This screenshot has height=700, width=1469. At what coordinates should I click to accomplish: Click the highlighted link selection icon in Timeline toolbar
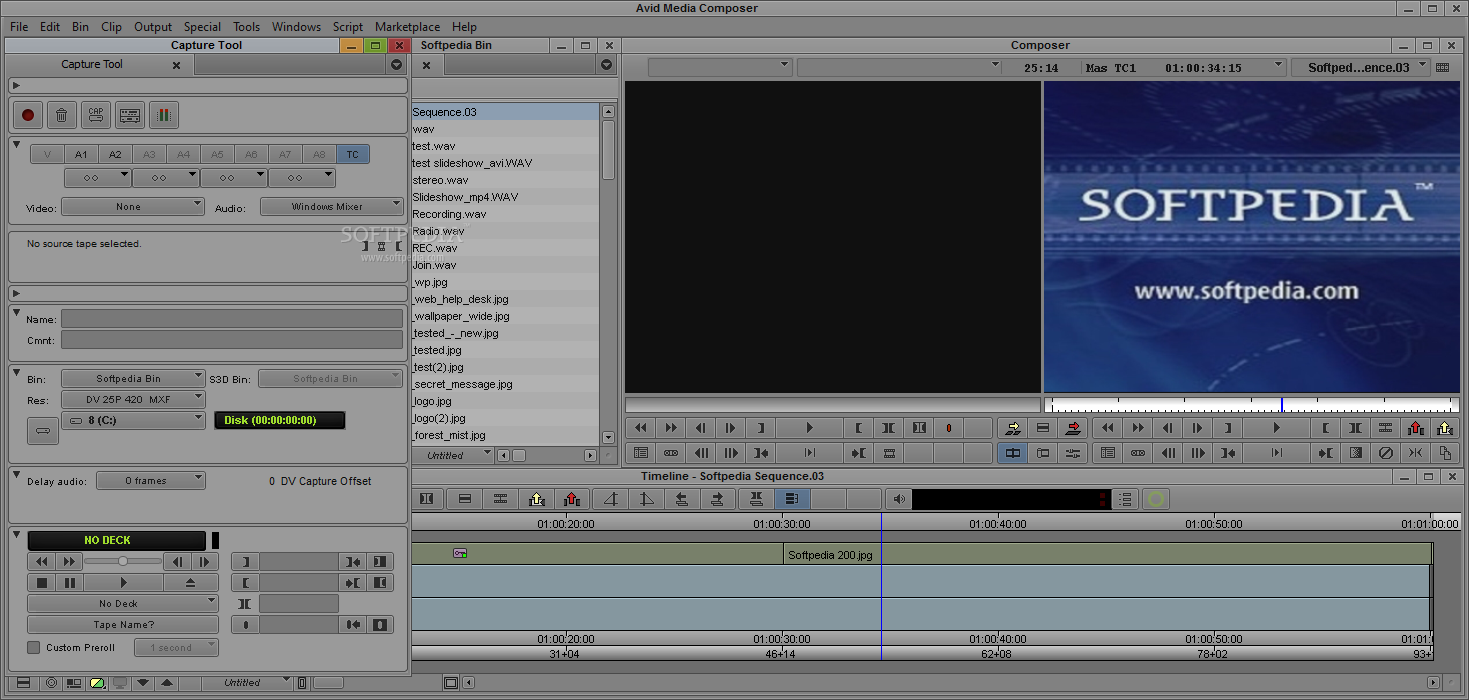point(791,498)
